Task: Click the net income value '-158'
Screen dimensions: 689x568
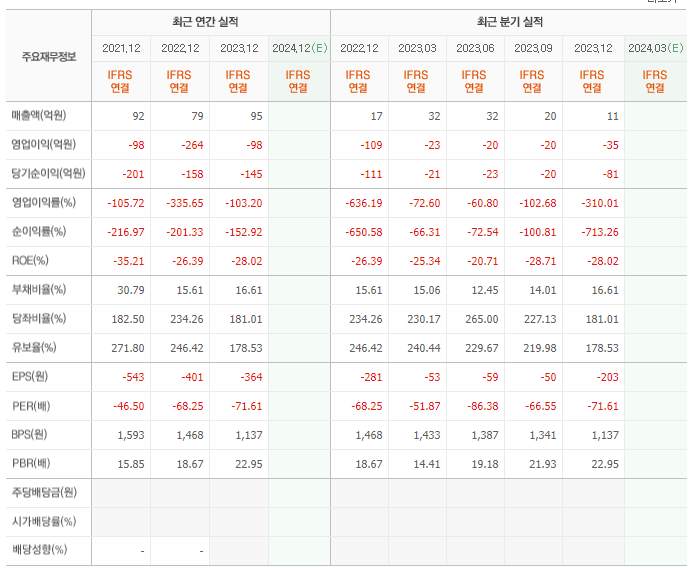Action: tap(192, 174)
